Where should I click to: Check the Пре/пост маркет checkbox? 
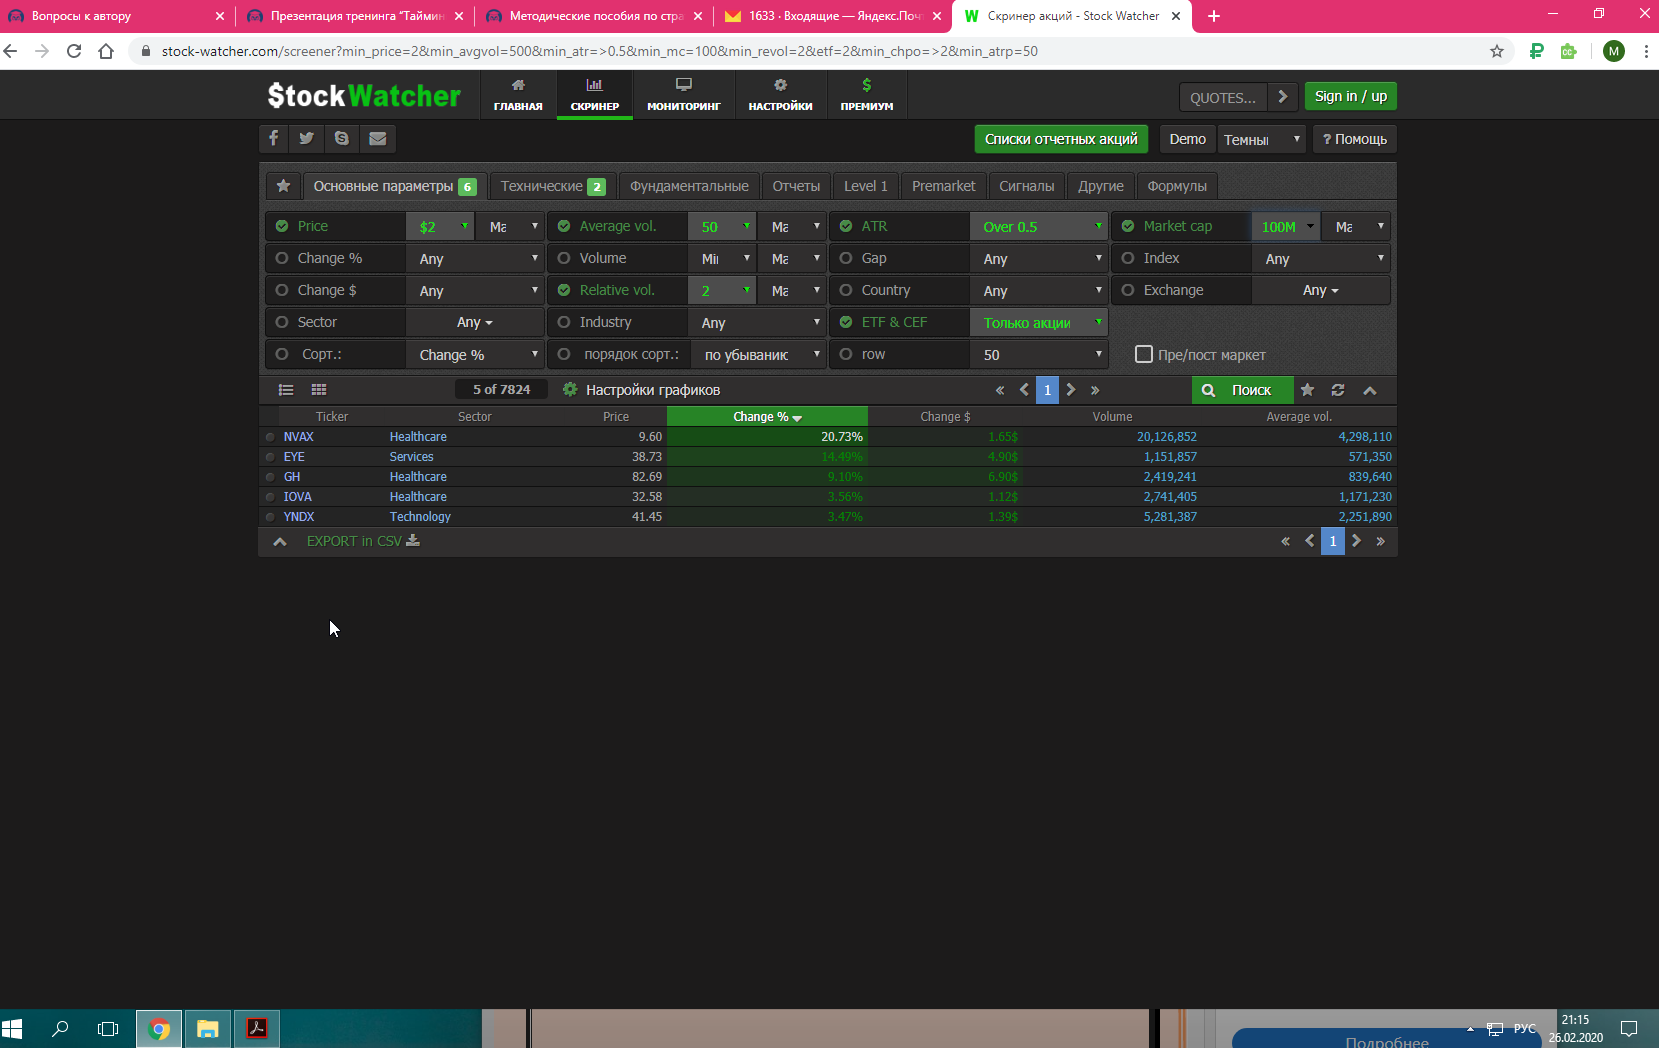click(x=1144, y=354)
